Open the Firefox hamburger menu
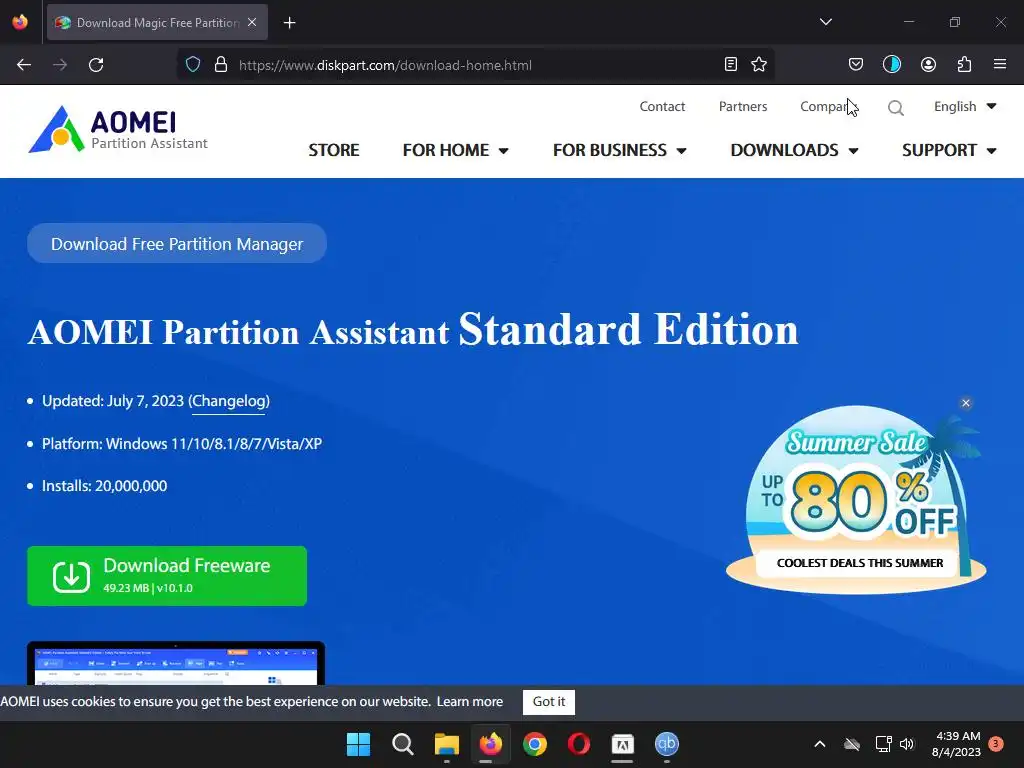The image size is (1024, 768). click(x=1000, y=64)
